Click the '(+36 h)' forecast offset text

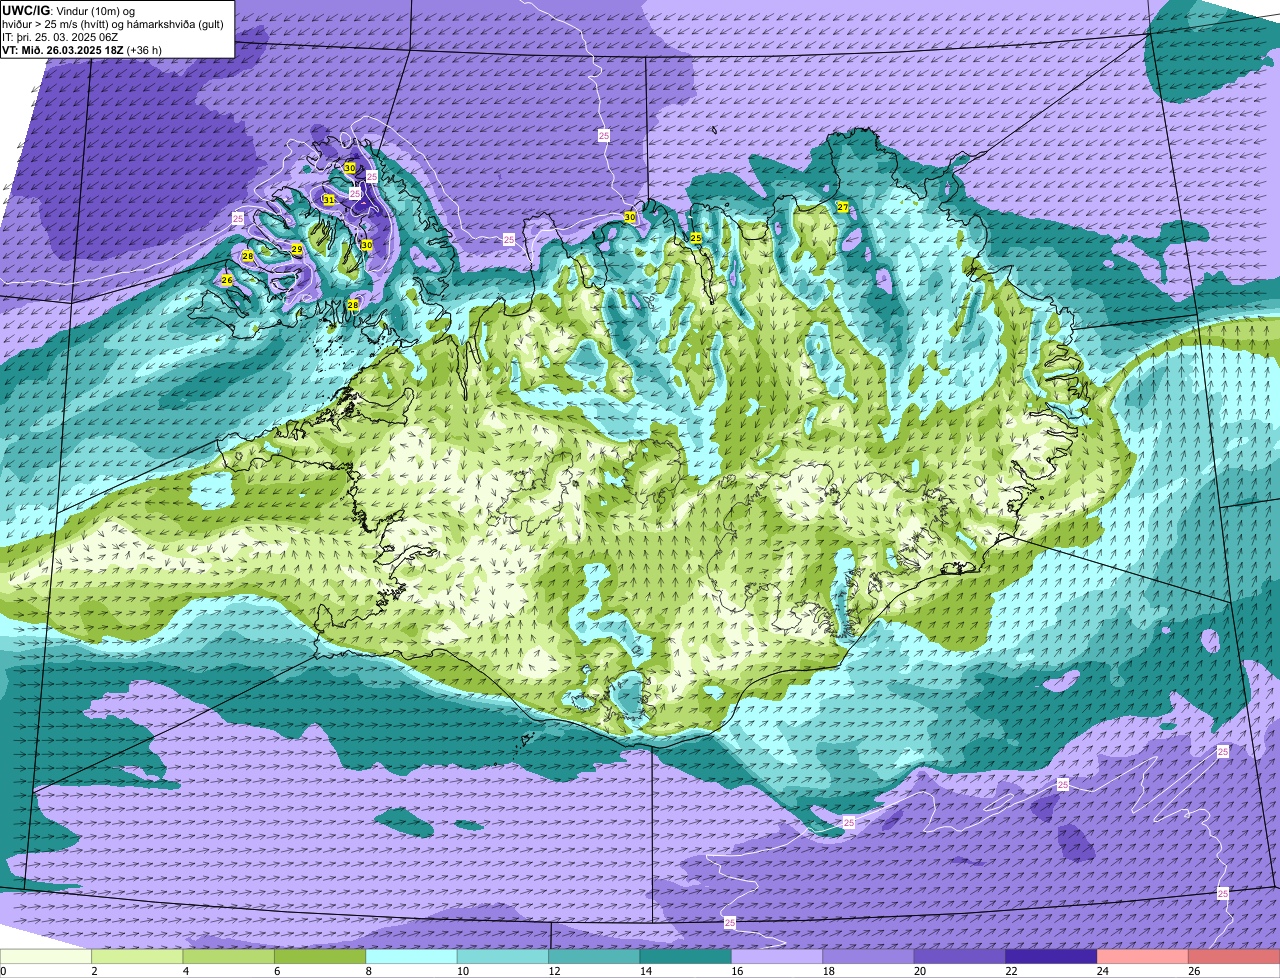(144, 50)
